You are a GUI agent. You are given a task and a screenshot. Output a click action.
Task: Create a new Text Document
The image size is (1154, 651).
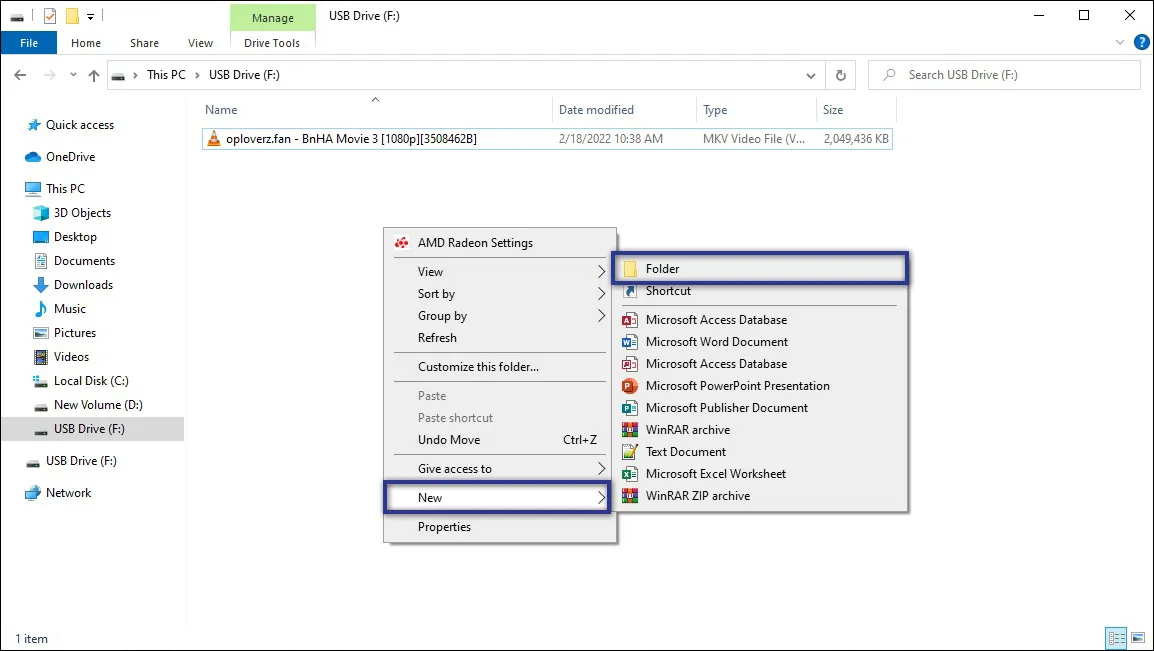[685, 451]
